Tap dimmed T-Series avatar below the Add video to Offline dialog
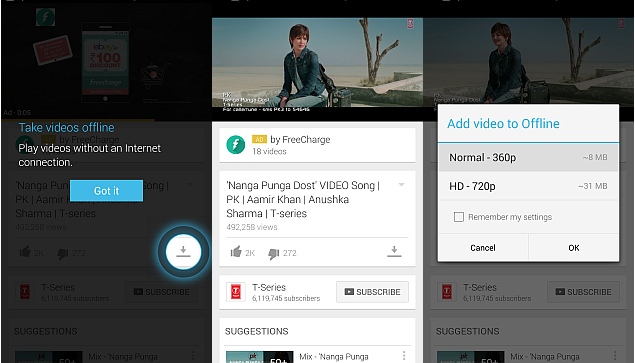This screenshot has width=635, height=363. pyautogui.click(x=447, y=291)
